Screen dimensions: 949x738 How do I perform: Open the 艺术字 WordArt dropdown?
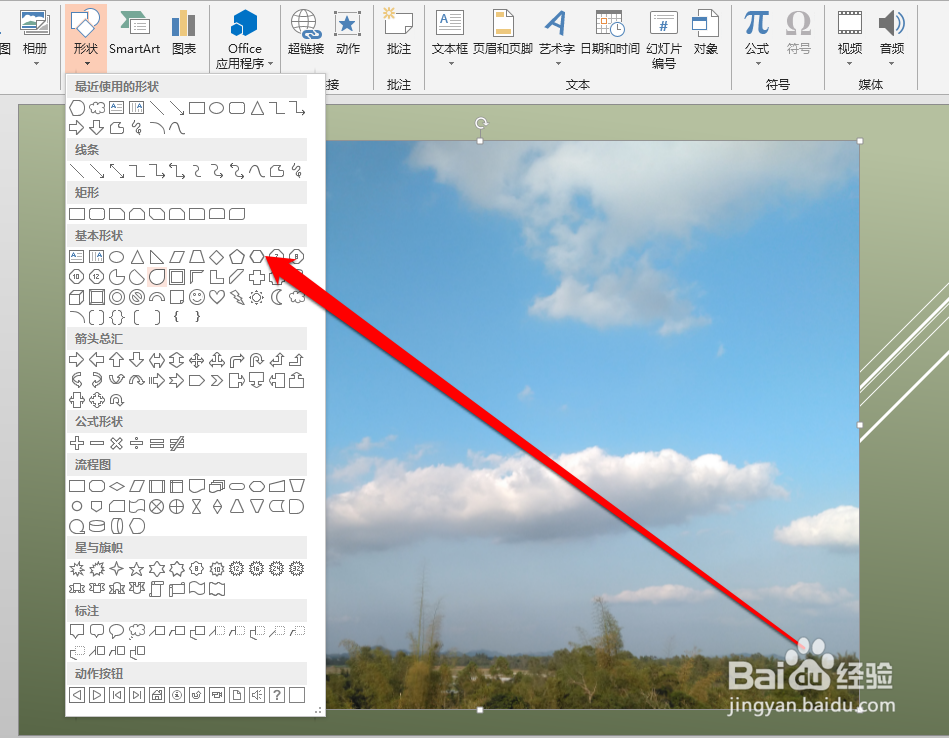pos(556,38)
